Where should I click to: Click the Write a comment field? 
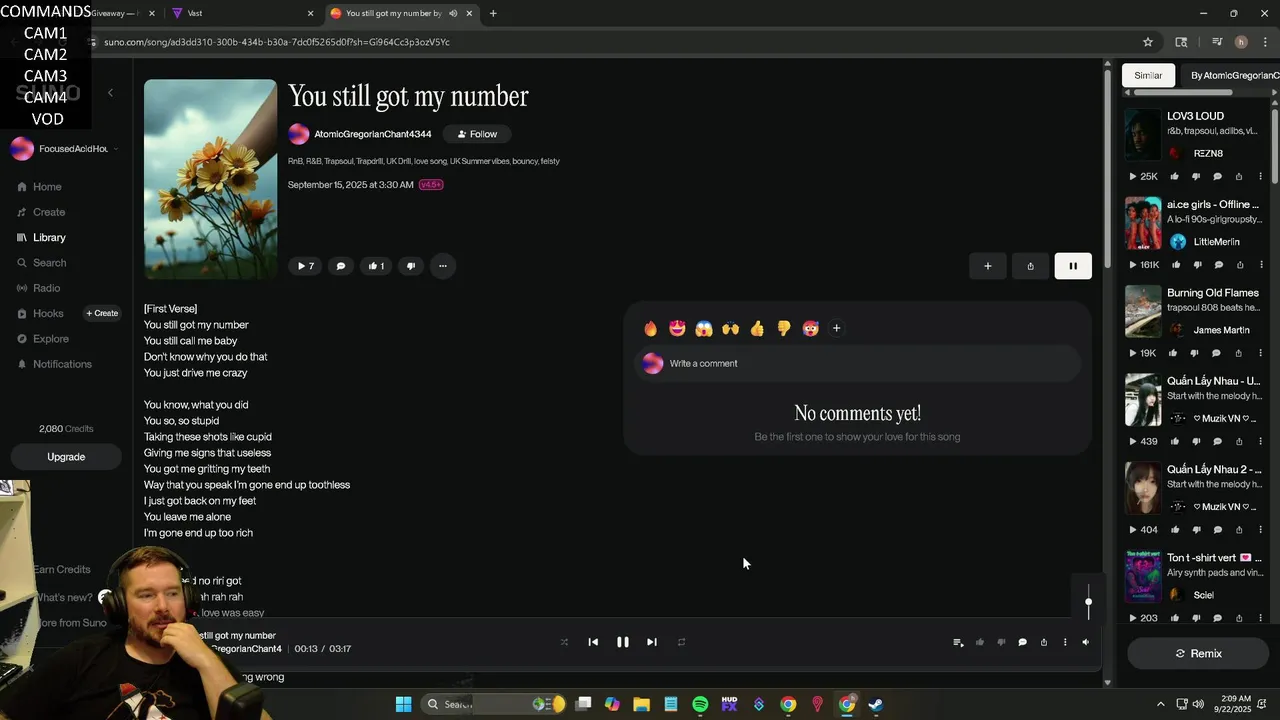(x=858, y=364)
